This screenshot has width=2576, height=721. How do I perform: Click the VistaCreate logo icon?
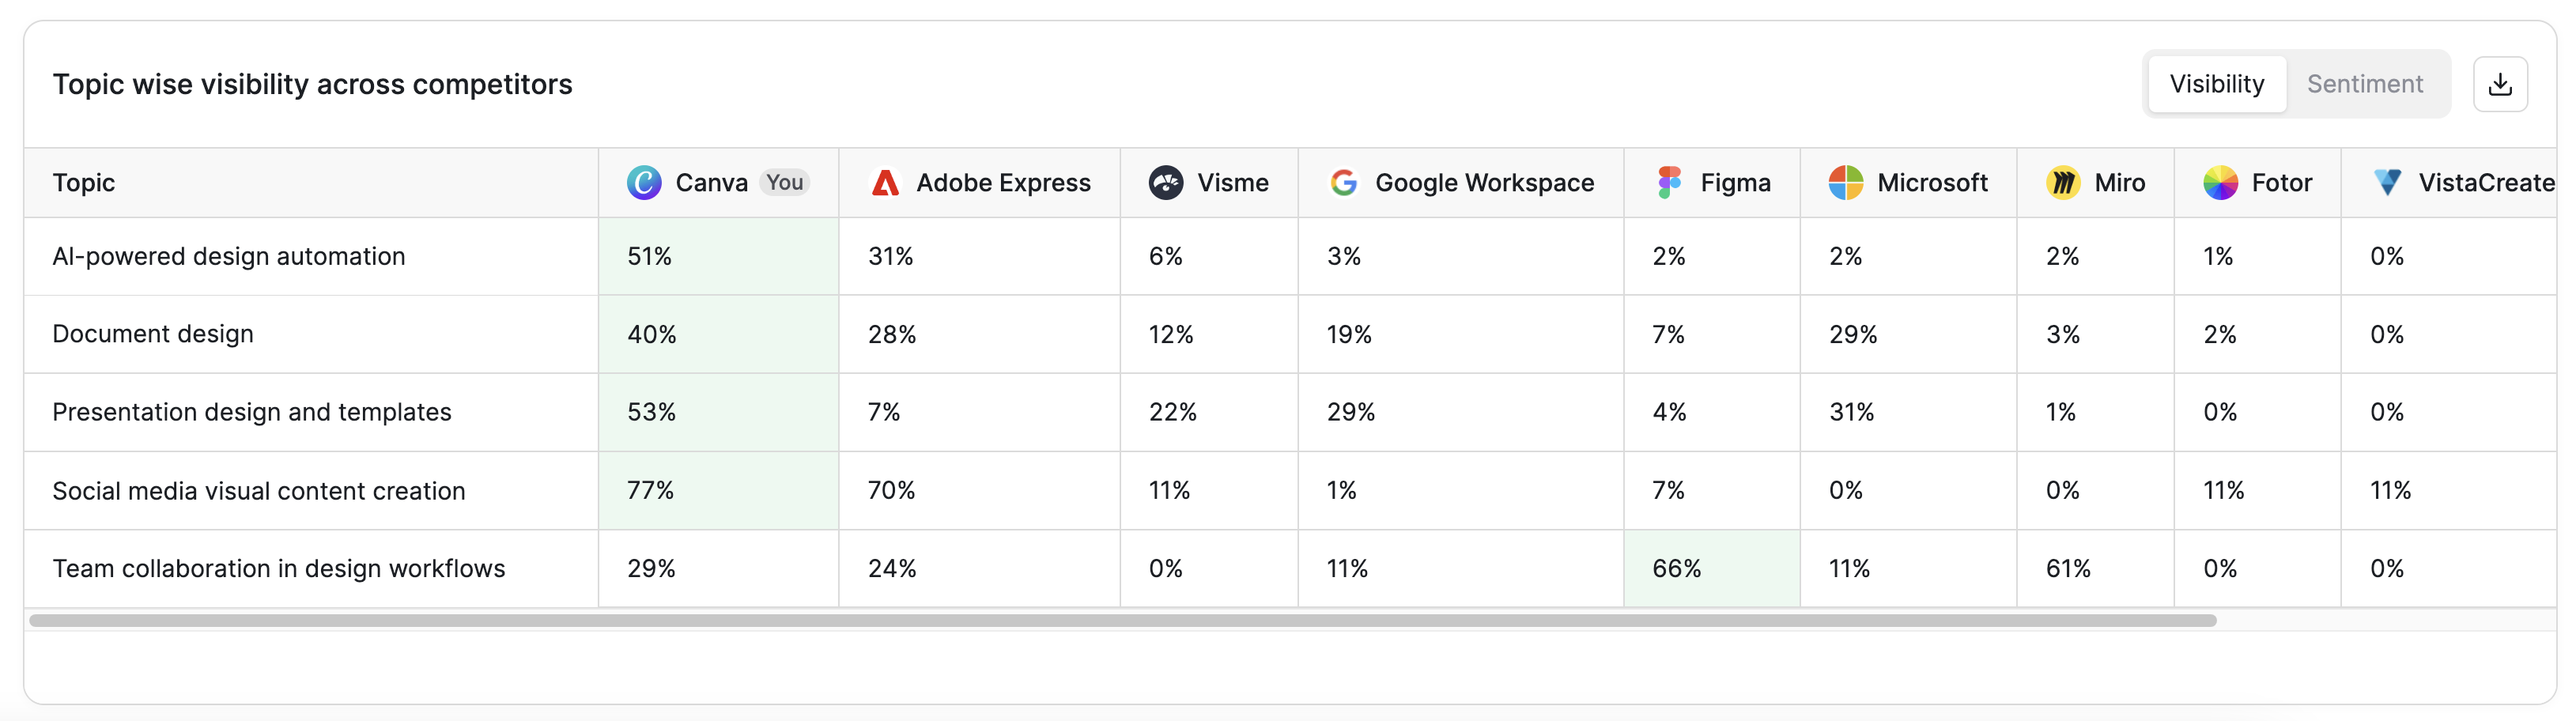pyautogui.click(x=2387, y=183)
